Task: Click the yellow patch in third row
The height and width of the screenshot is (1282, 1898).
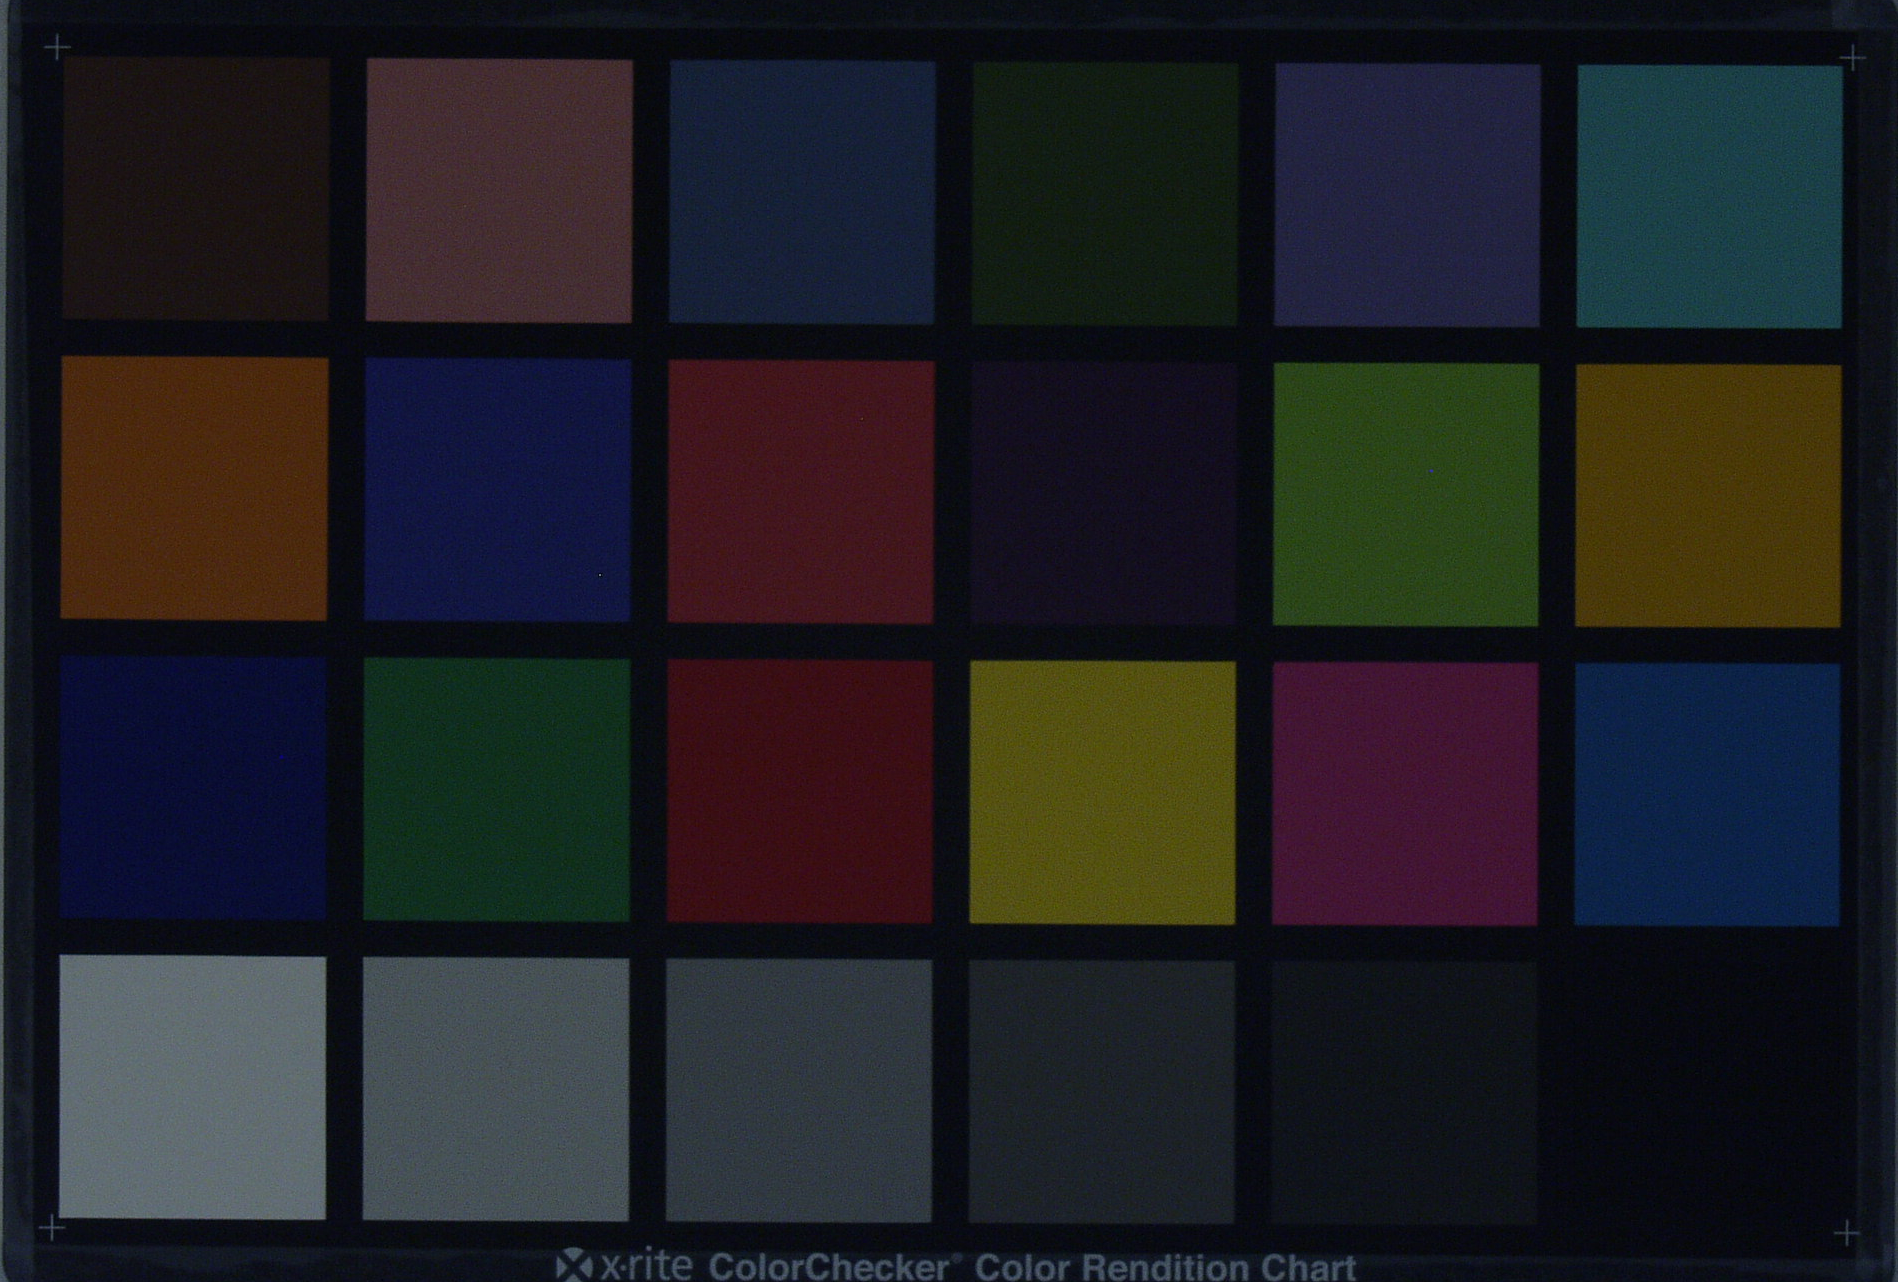Action: tap(1103, 792)
